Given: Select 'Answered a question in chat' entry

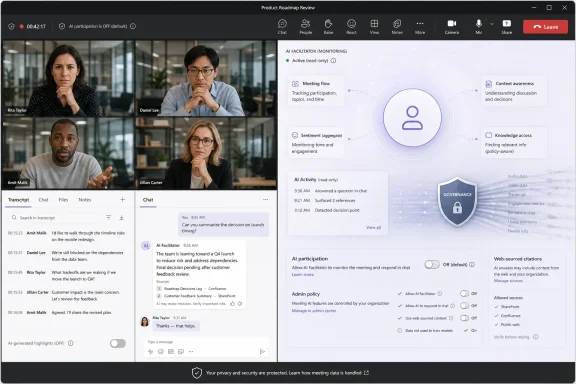Looking at the screenshot, I should (x=331, y=191).
